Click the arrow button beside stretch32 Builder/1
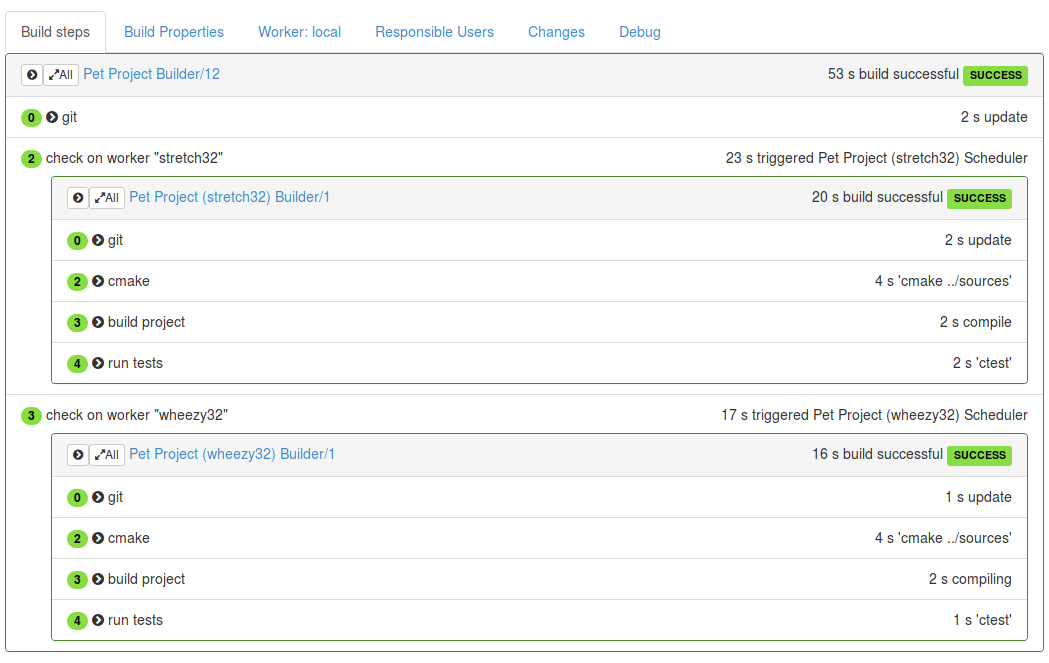 pyautogui.click(x=78, y=197)
